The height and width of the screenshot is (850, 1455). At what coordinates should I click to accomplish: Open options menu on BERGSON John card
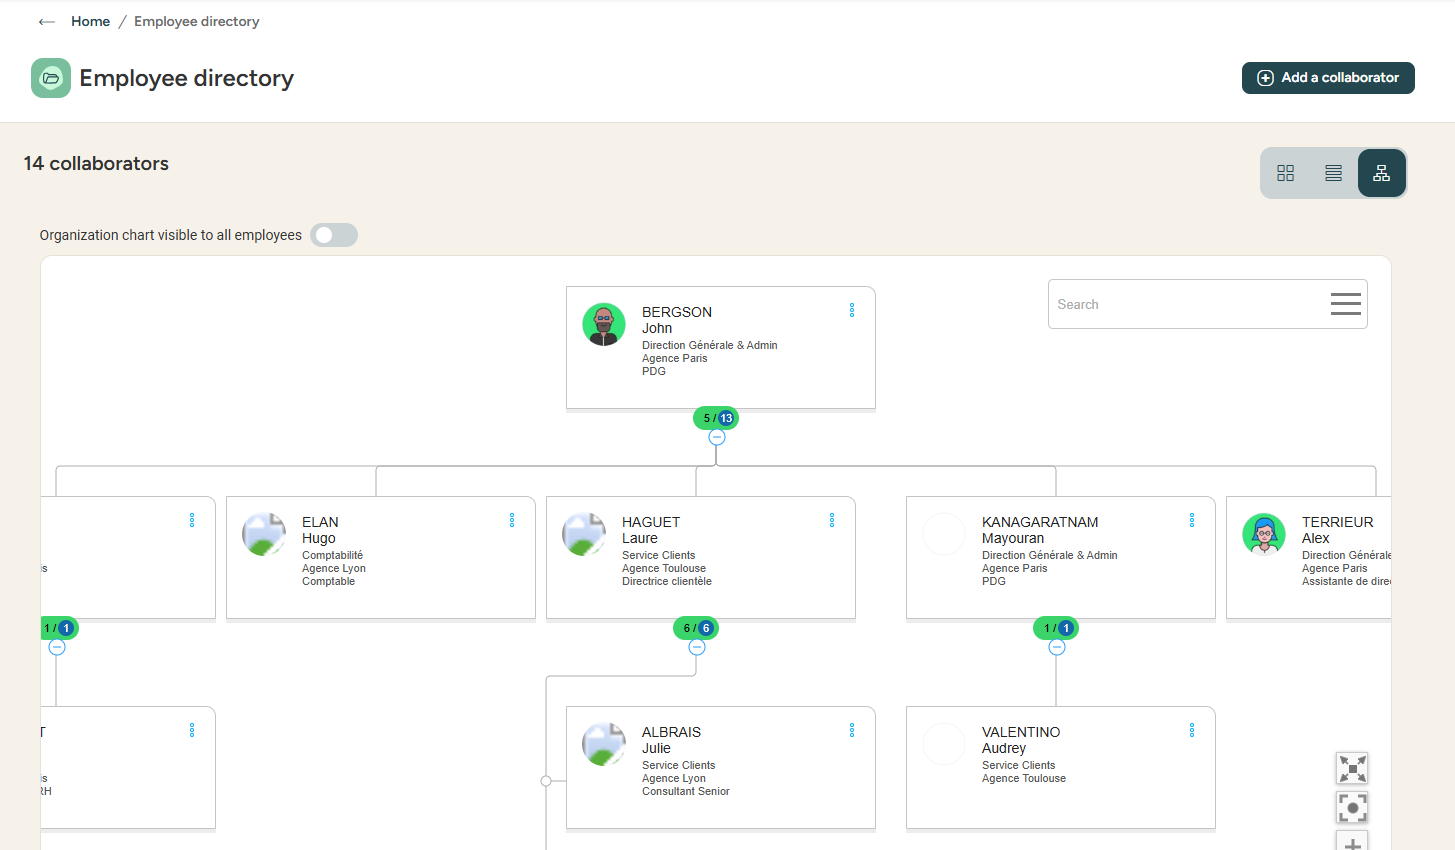(852, 311)
